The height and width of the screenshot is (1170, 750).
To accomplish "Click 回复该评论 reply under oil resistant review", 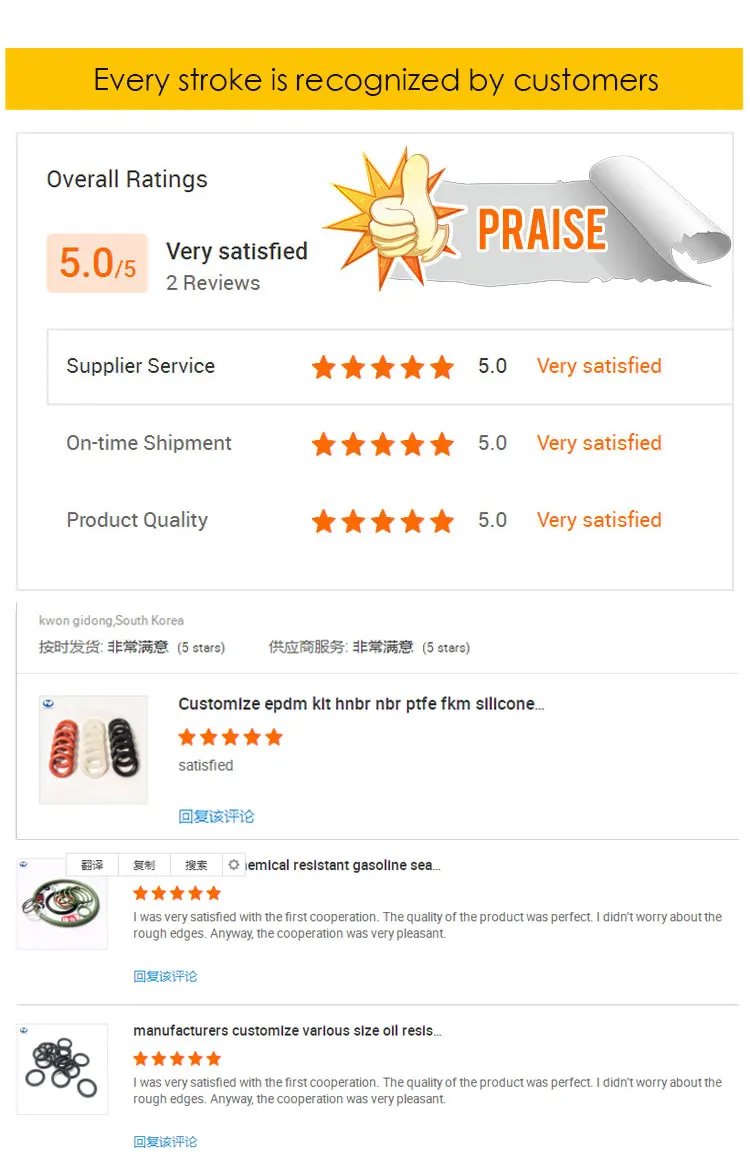I will 165,1141.
